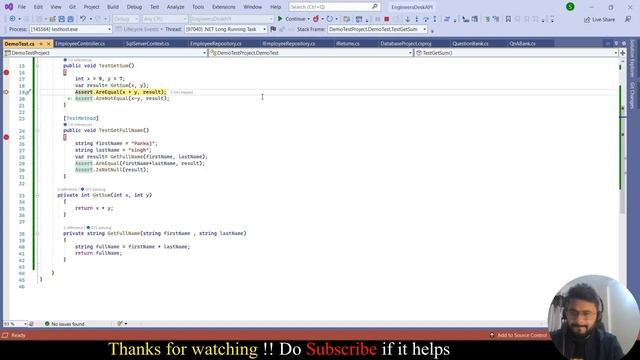Click the No issues found status indicator

point(64,324)
